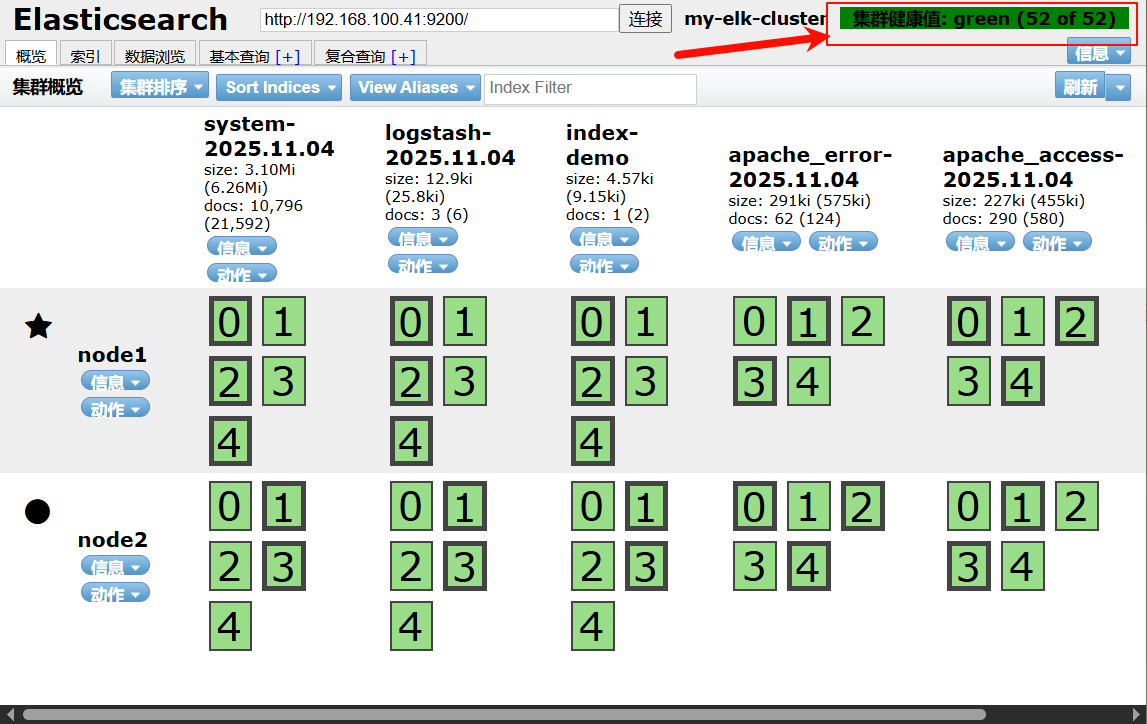Viewport: 1147px width, 724px height.
Task: Expand 动作 menu for system-2025.11.04 index
Action: click(x=242, y=274)
